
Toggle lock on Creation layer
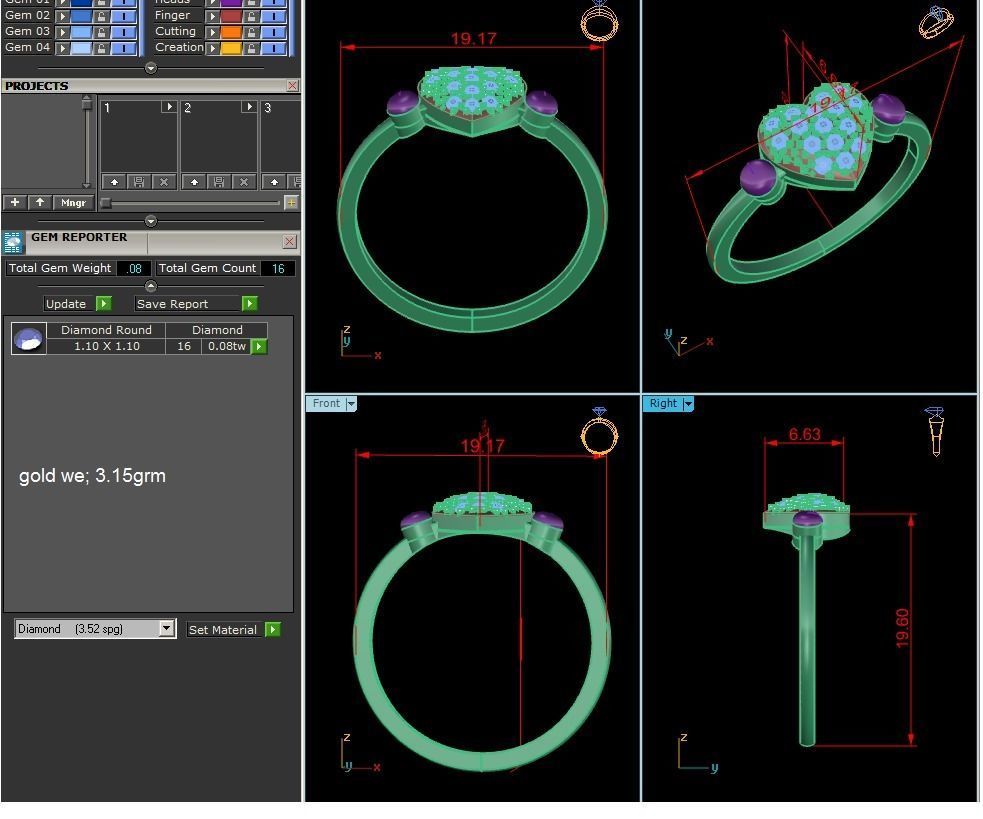(x=251, y=48)
